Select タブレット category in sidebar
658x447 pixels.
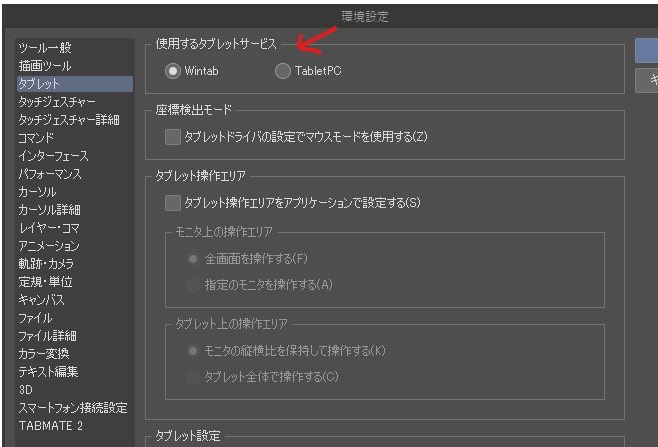point(75,84)
